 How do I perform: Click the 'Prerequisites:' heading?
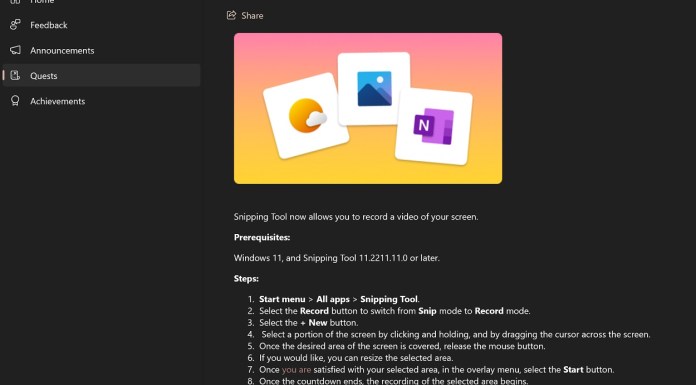262,237
